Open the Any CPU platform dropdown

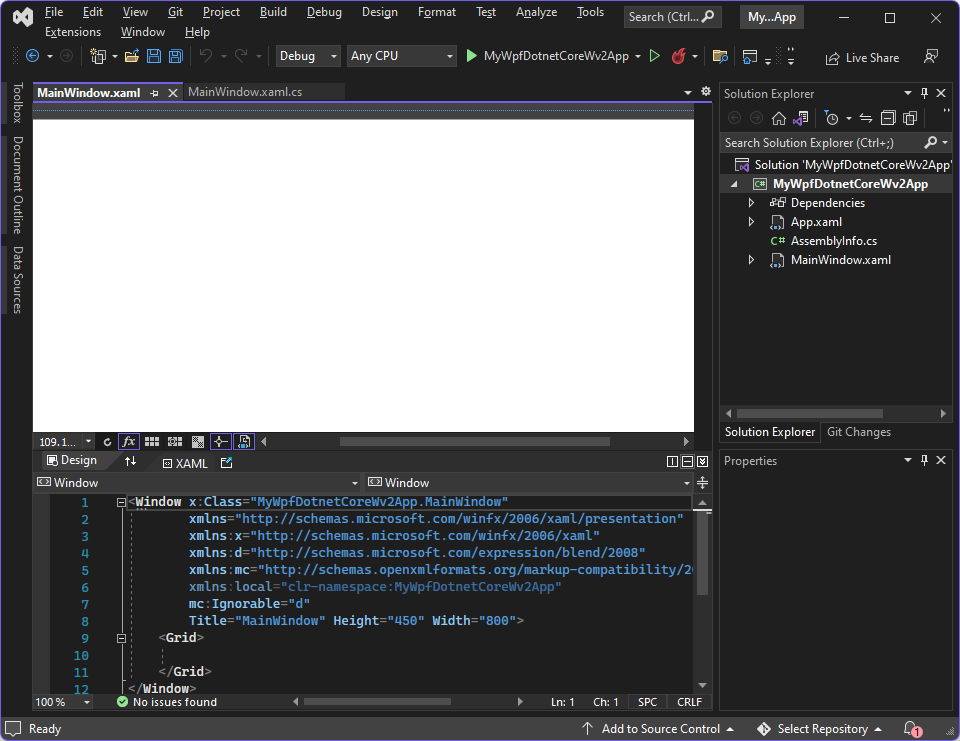(401, 55)
